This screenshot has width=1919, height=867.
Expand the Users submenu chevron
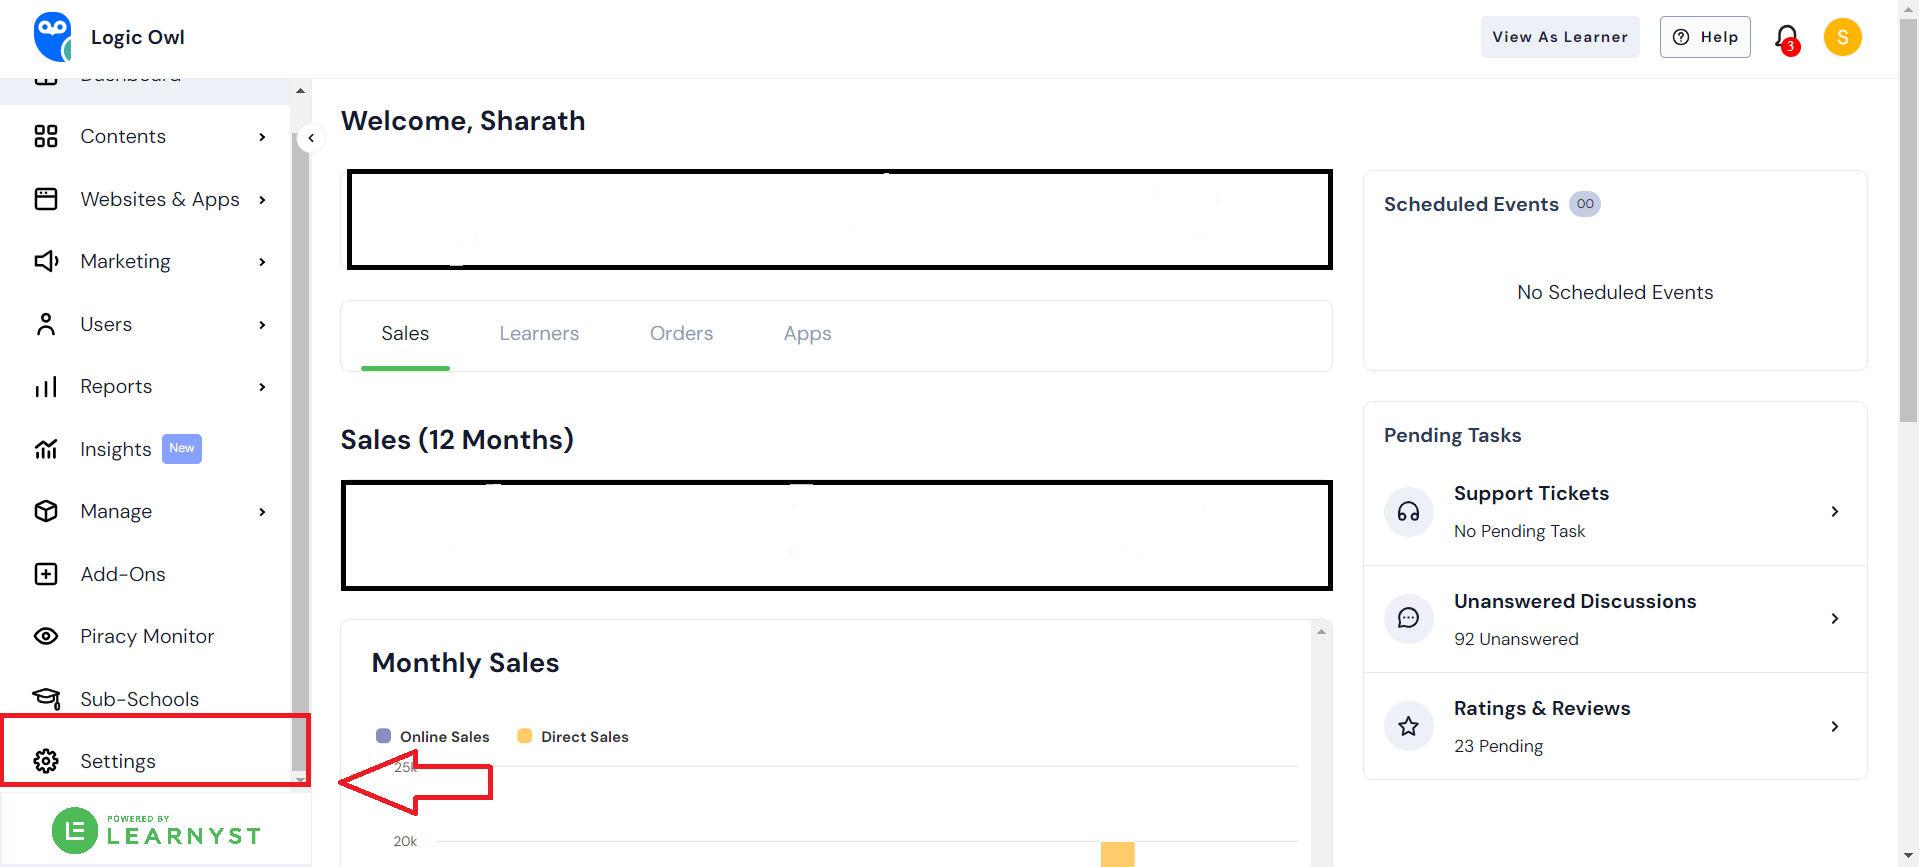pos(262,324)
